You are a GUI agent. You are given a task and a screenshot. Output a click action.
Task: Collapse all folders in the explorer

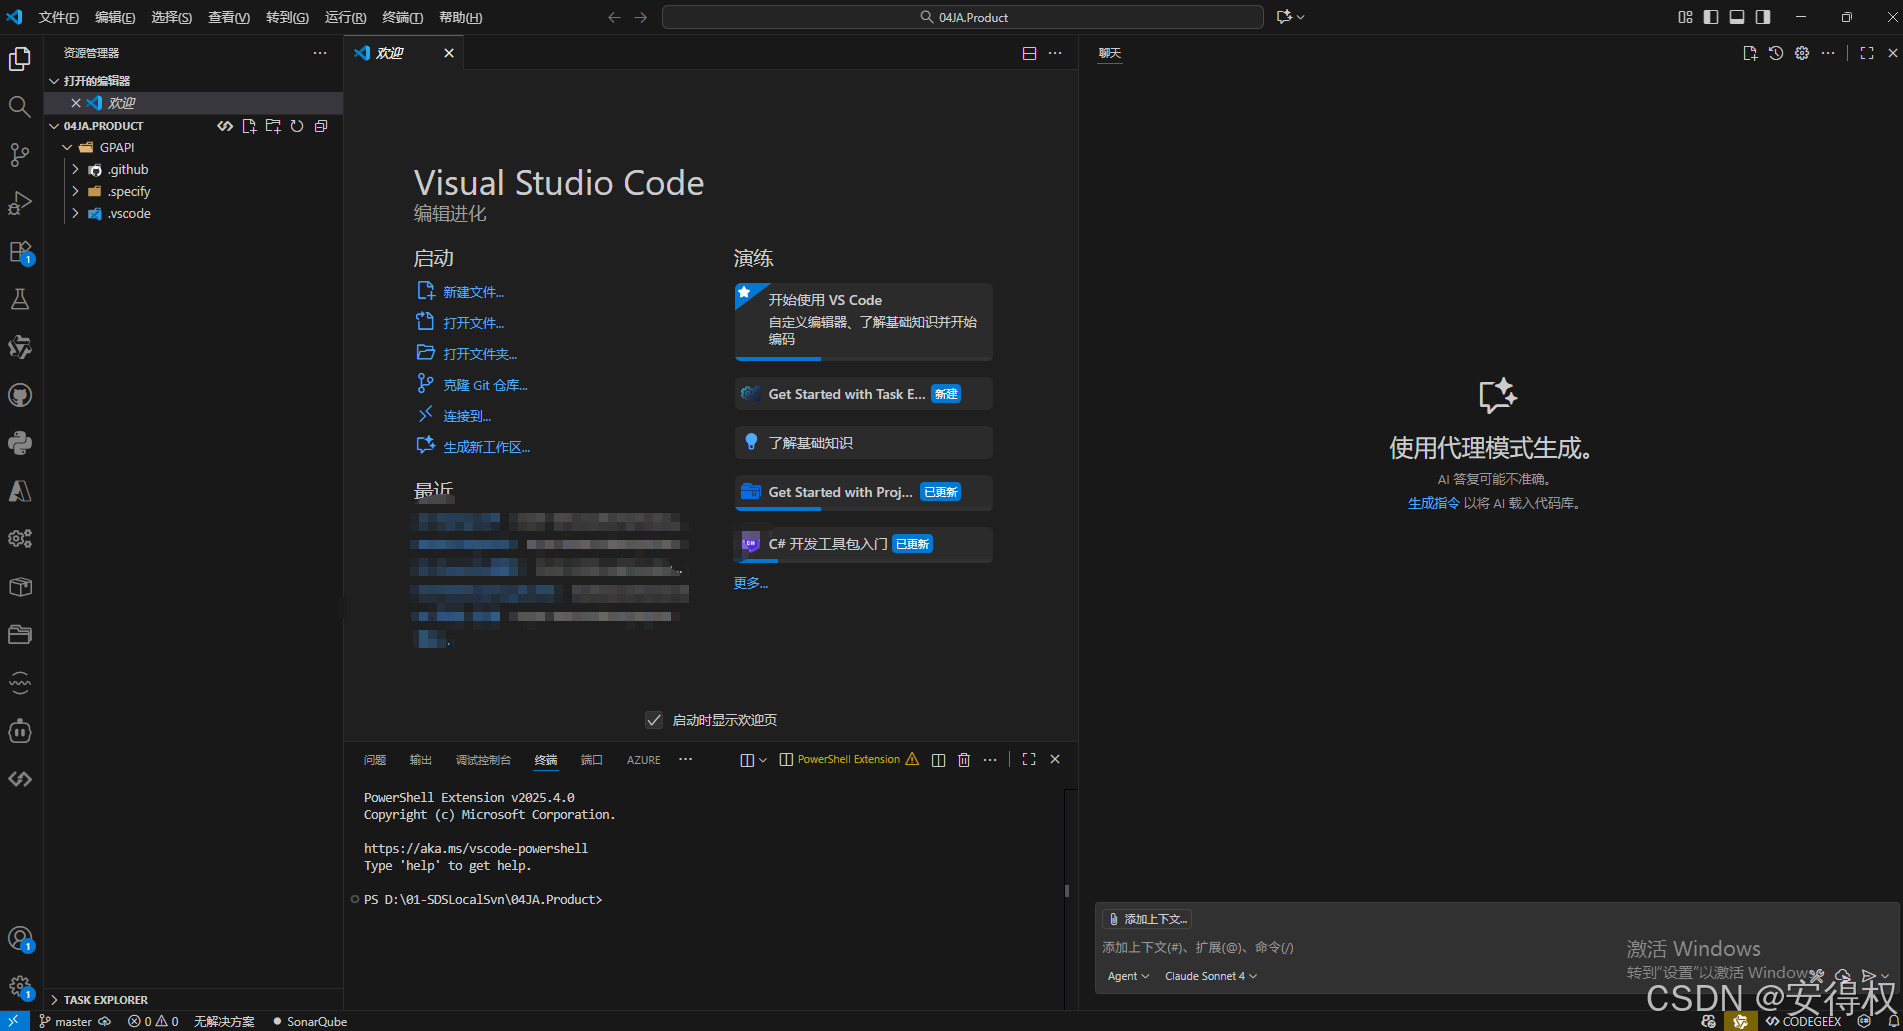pos(321,126)
